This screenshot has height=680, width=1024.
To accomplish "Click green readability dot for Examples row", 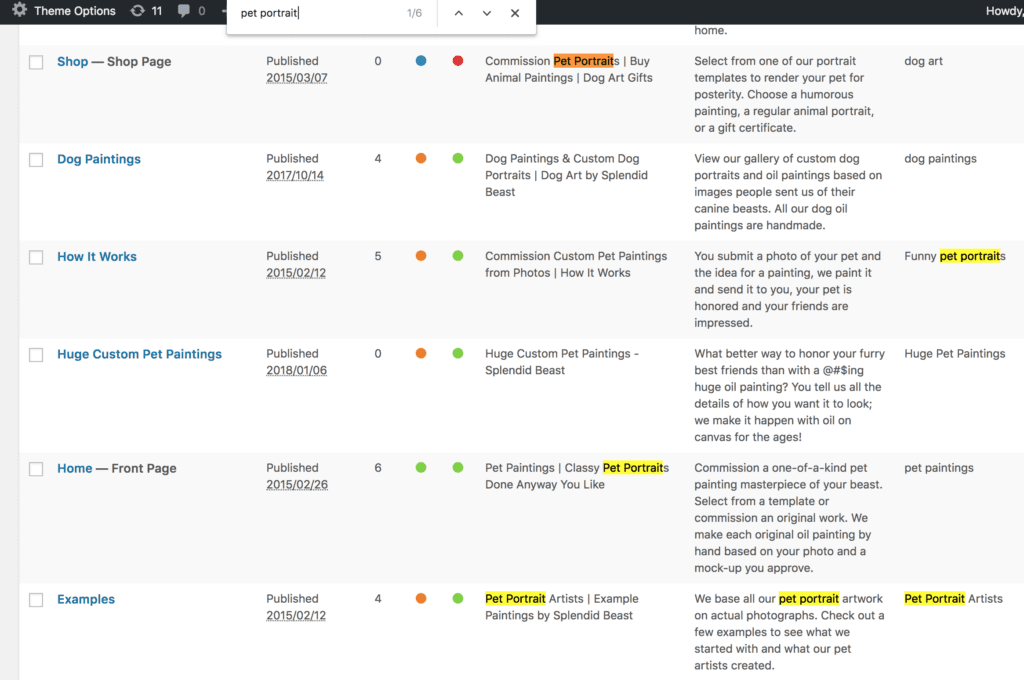I will 458,598.
